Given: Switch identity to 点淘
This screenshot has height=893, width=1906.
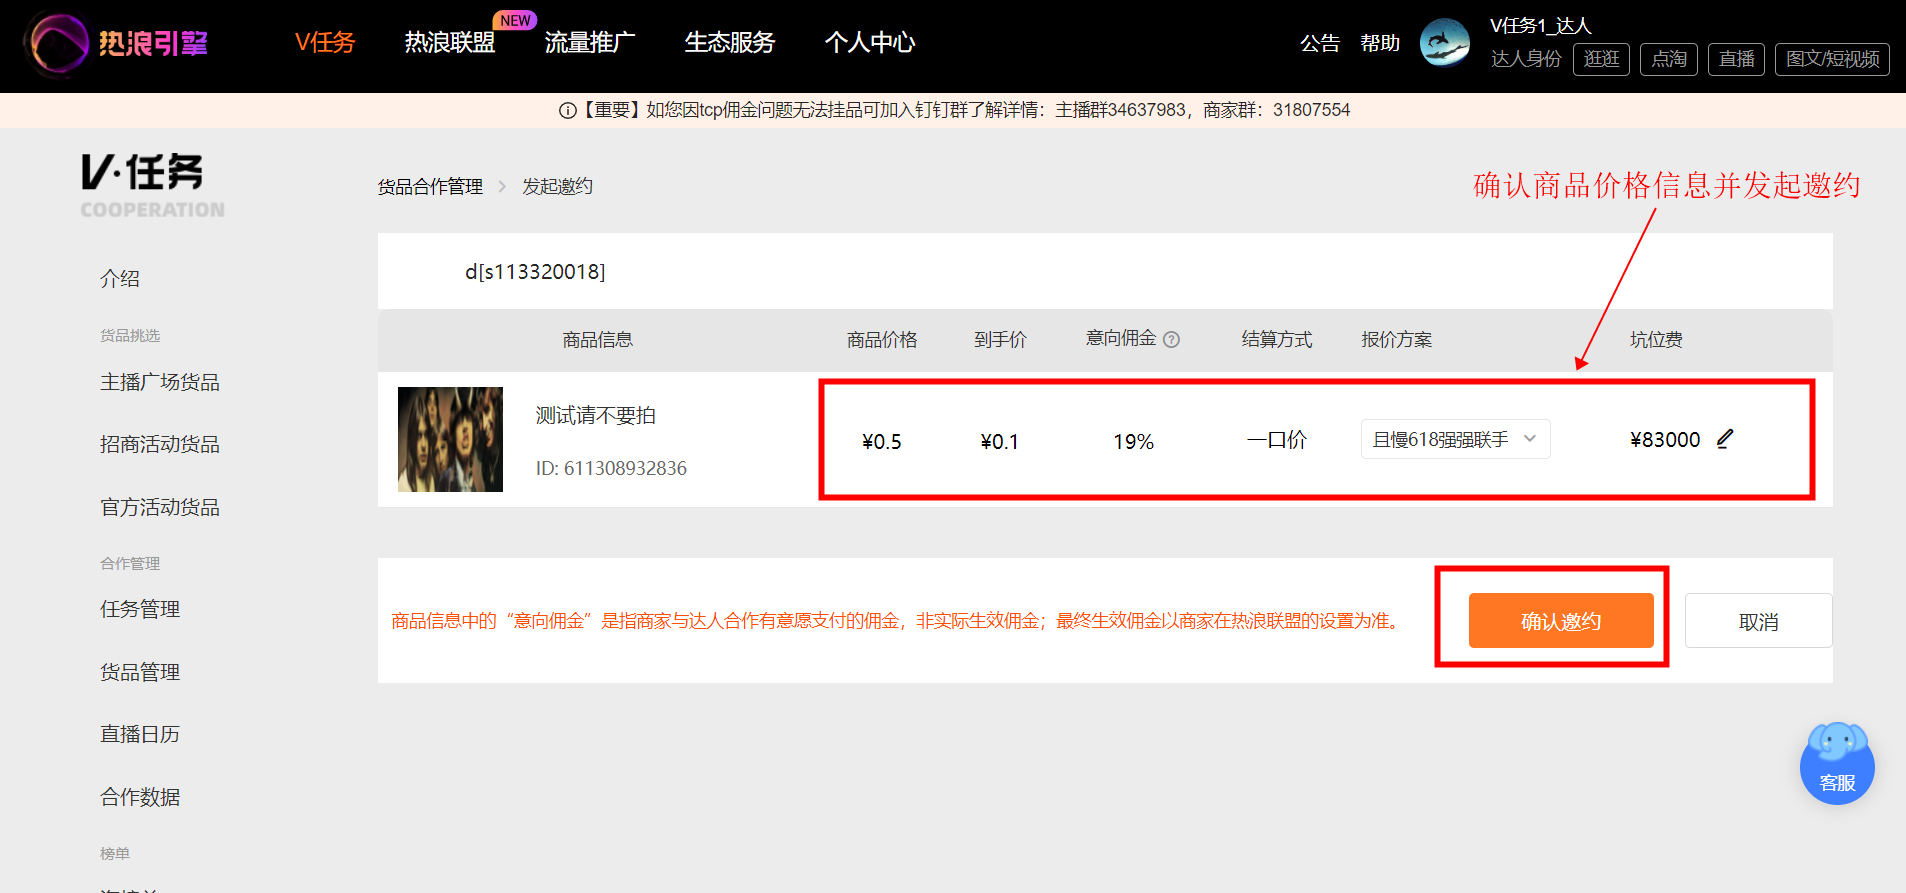Looking at the screenshot, I should [1668, 59].
